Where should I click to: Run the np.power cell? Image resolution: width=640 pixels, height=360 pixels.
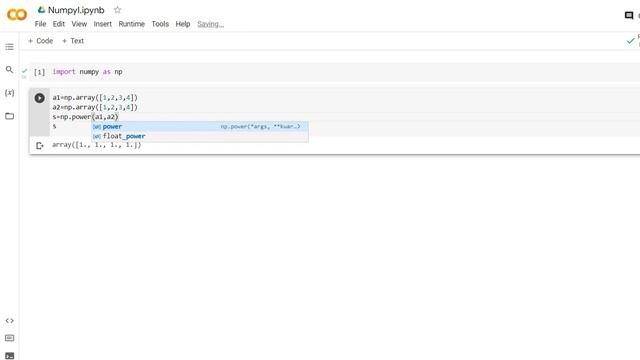(40, 98)
